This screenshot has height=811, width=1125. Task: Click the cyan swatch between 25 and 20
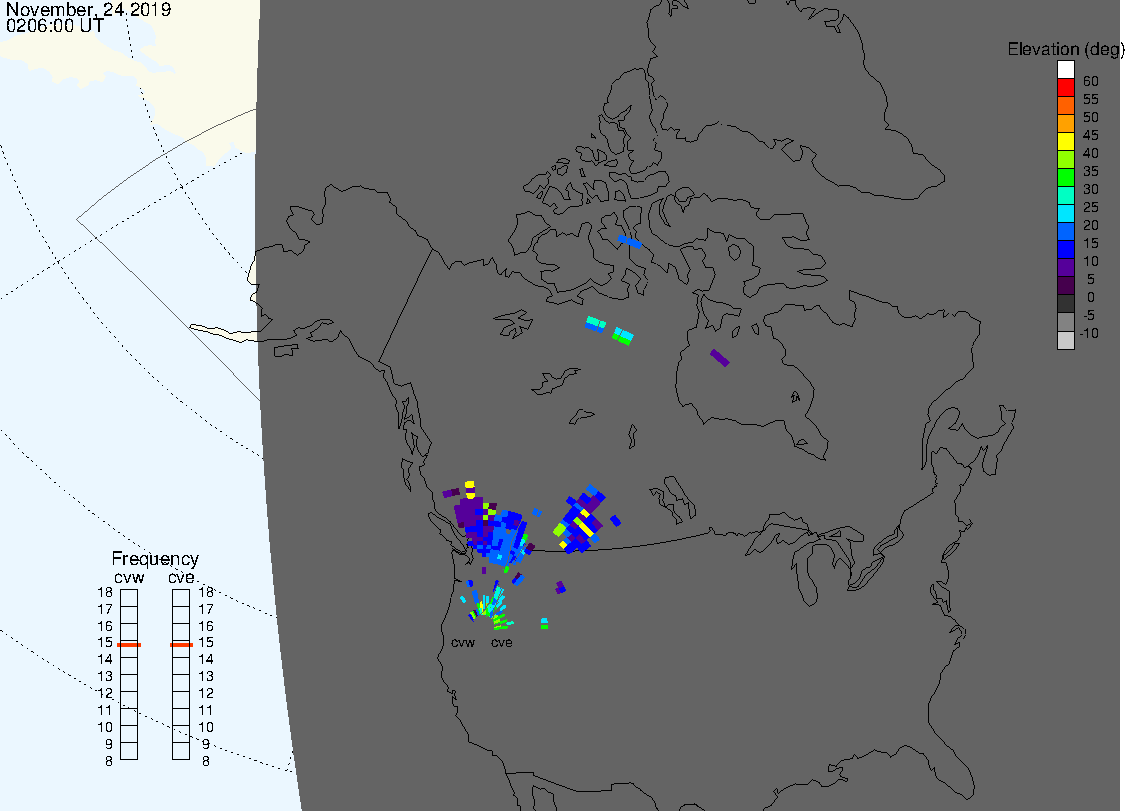(x=1065, y=213)
